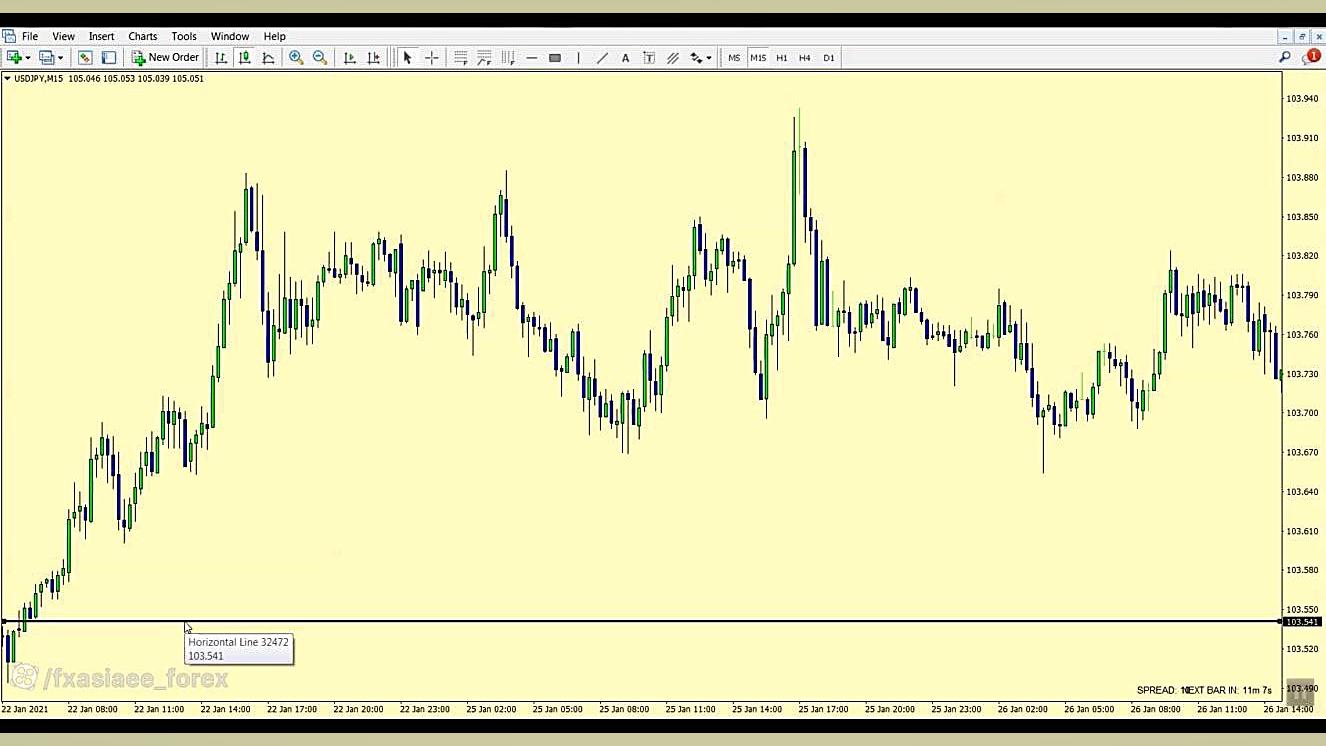1326x746 pixels.
Task: Select the Equidistant Channel tool
Action: pos(673,58)
